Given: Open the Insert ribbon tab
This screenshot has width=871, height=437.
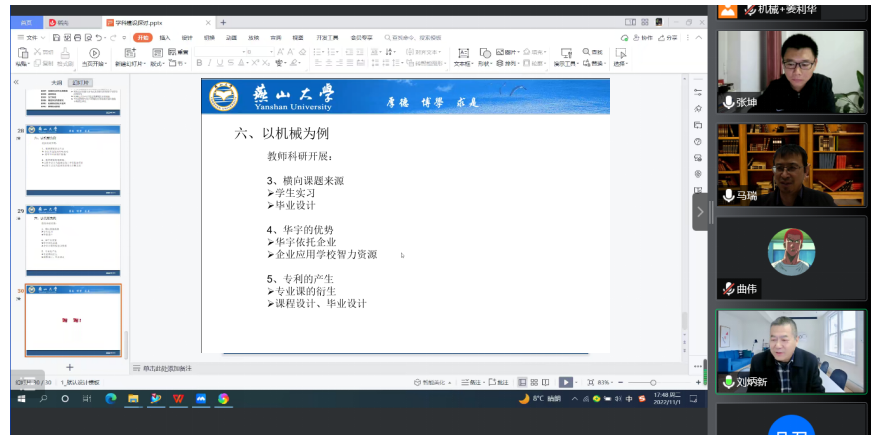Looking at the screenshot, I should [x=165, y=38].
